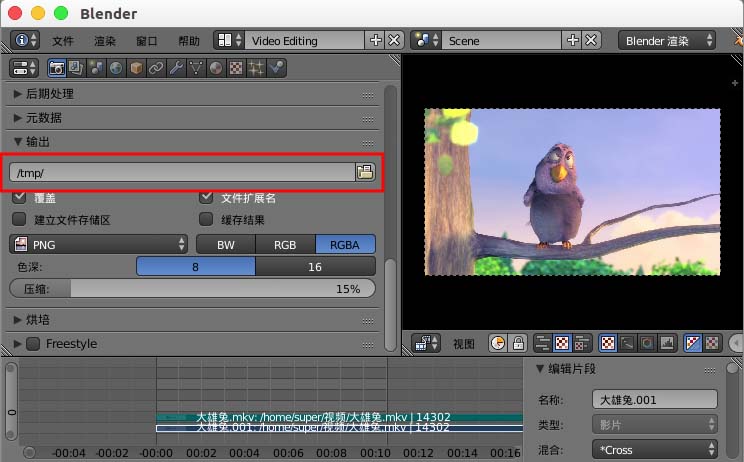Image resolution: width=744 pixels, height=462 pixels.
Task: Open the Object Data tab (triangle icon)
Action: [x=196, y=68]
